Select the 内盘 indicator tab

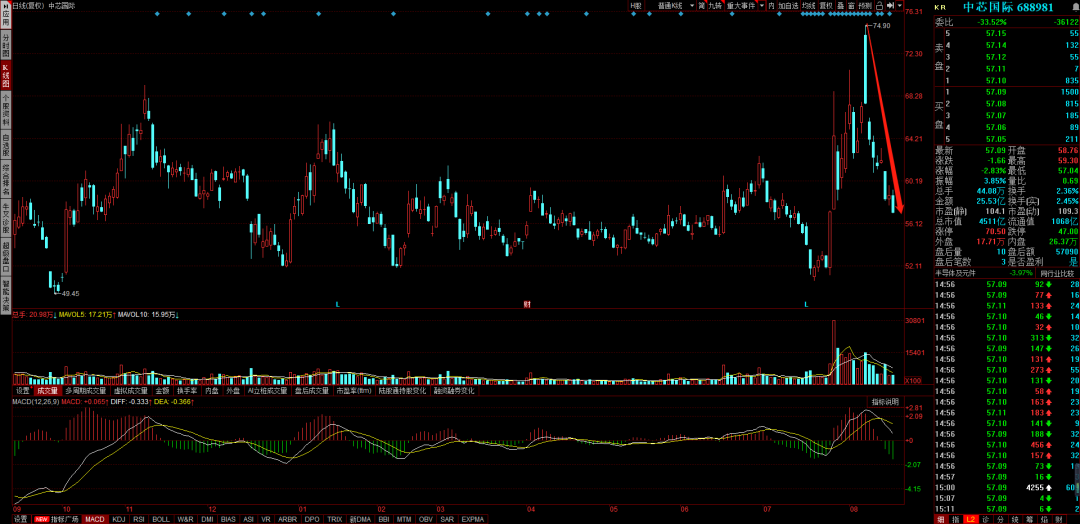(x=212, y=390)
